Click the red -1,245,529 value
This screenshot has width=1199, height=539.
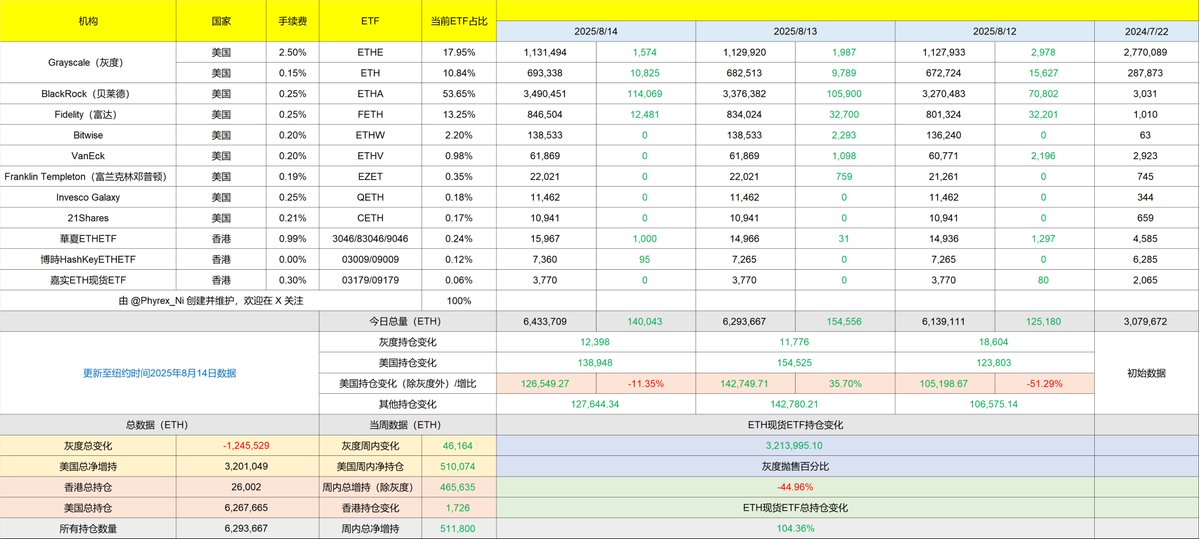pos(248,445)
